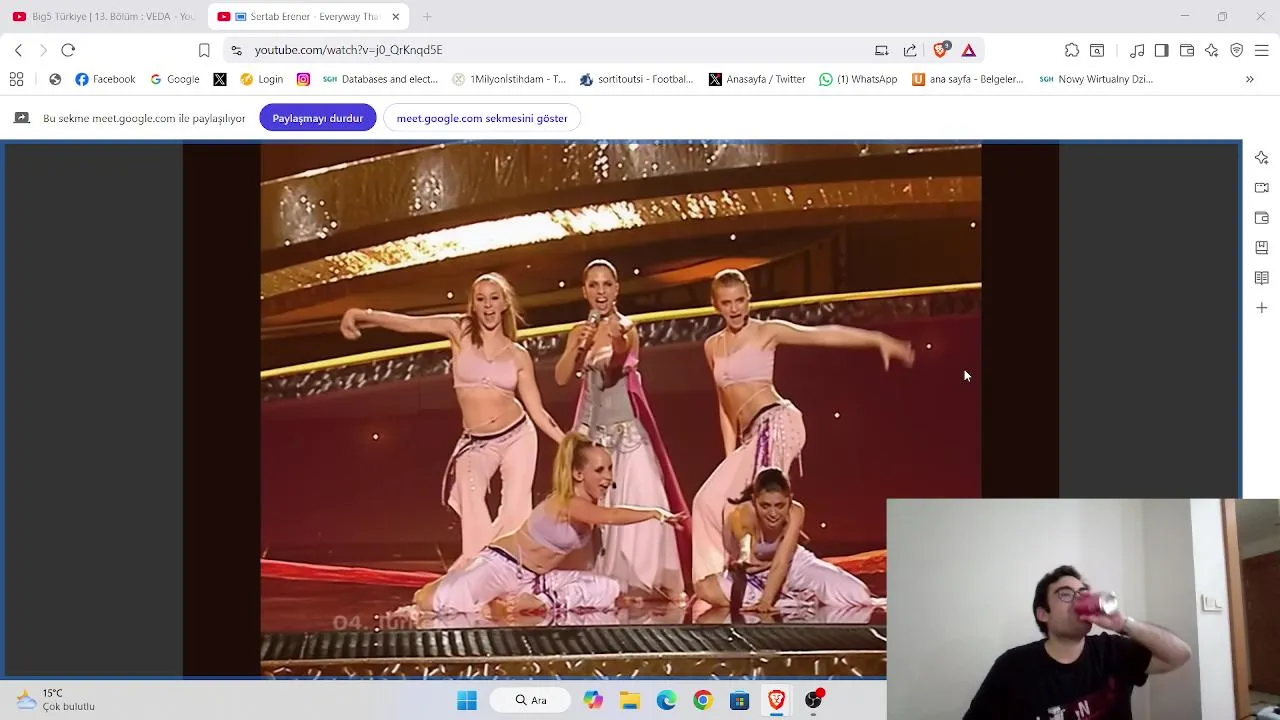Screen dimensions: 1280x720
Task: Open the Instagram bookmark icon
Action: pyautogui.click(x=303, y=79)
